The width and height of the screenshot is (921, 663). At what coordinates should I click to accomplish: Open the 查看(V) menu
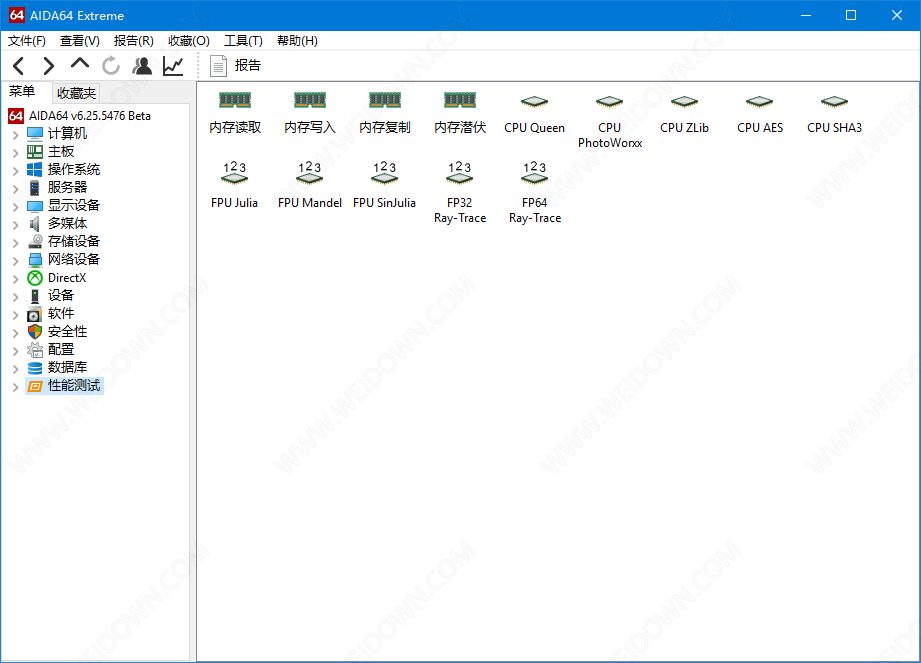pyautogui.click(x=79, y=41)
